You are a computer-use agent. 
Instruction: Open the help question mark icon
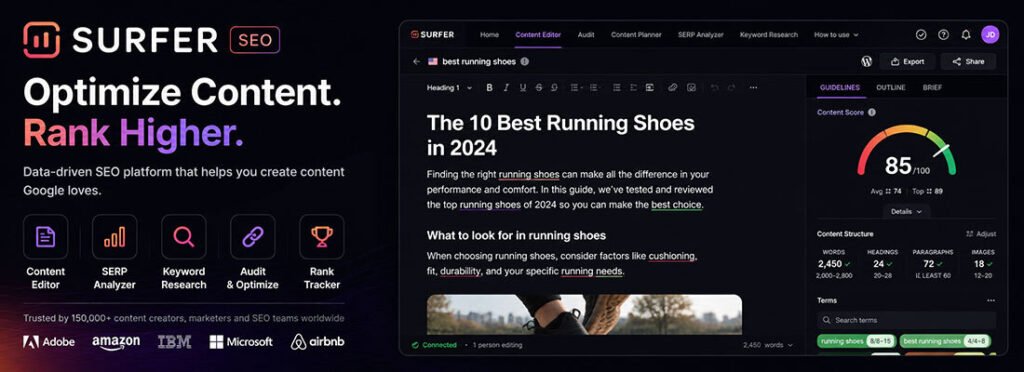943,35
